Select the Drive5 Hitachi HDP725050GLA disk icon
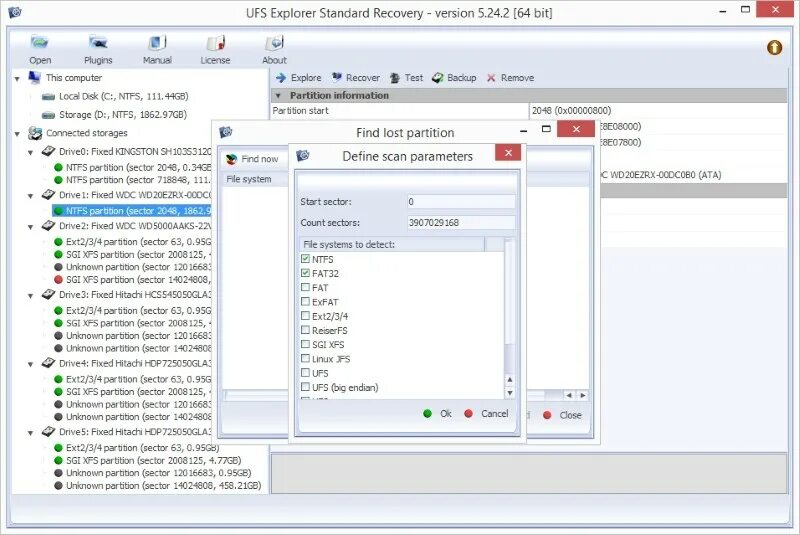Viewport: 800px width, 535px height. [x=48, y=431]
